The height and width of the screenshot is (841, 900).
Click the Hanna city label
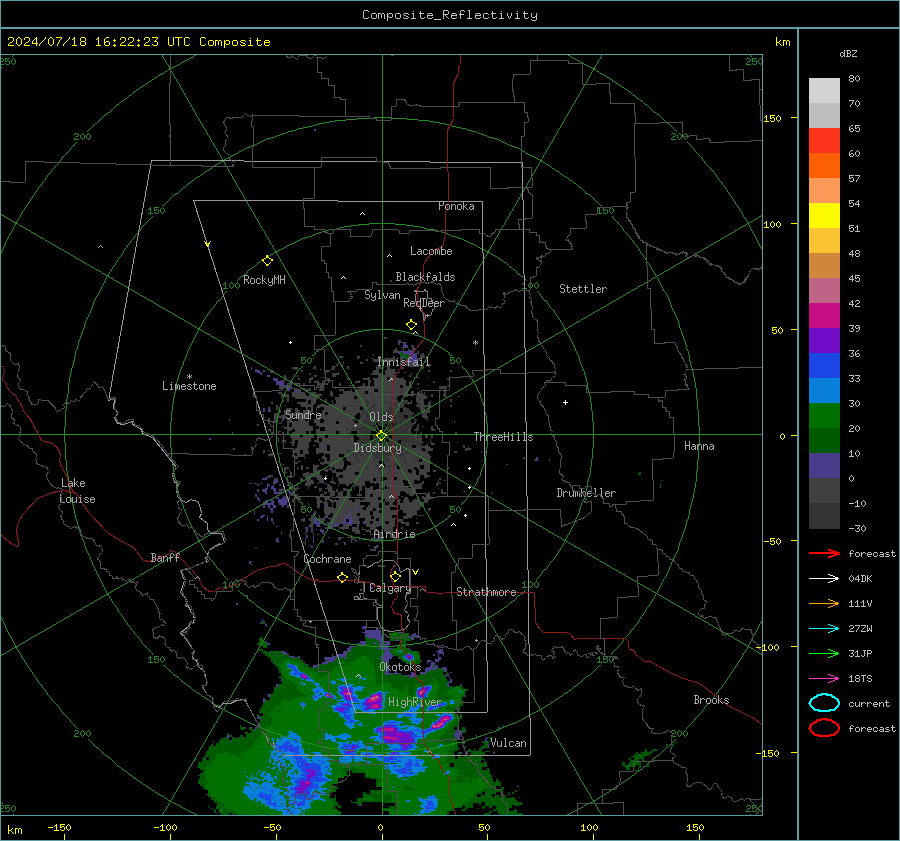click(x=699, y=446)
